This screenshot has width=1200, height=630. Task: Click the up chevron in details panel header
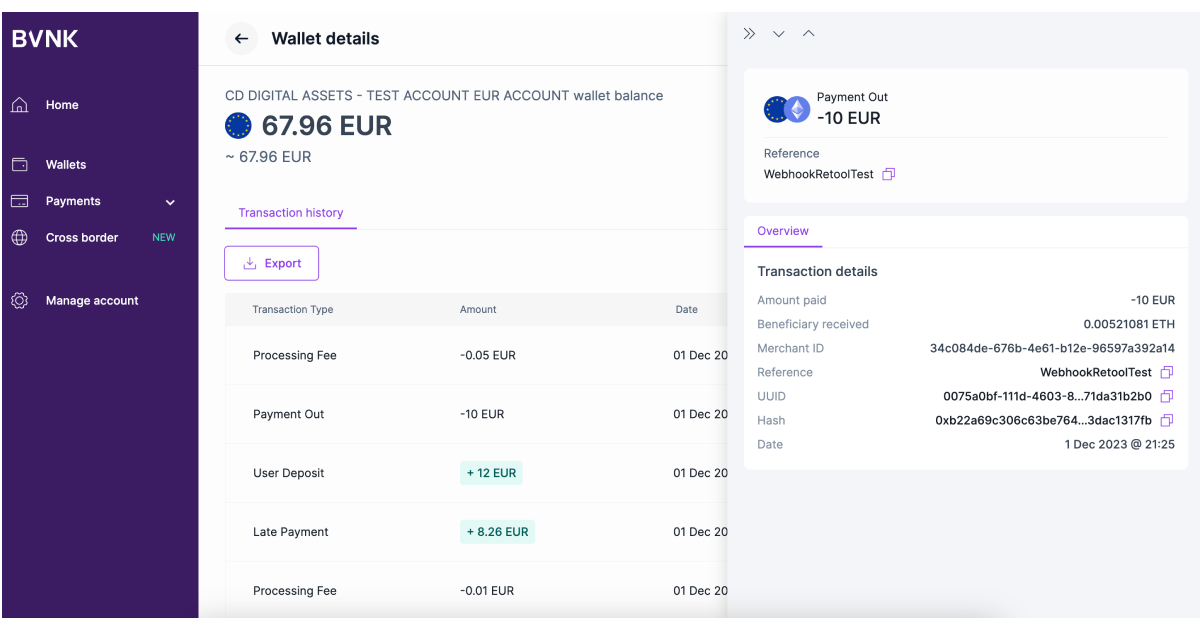[808, 33]
